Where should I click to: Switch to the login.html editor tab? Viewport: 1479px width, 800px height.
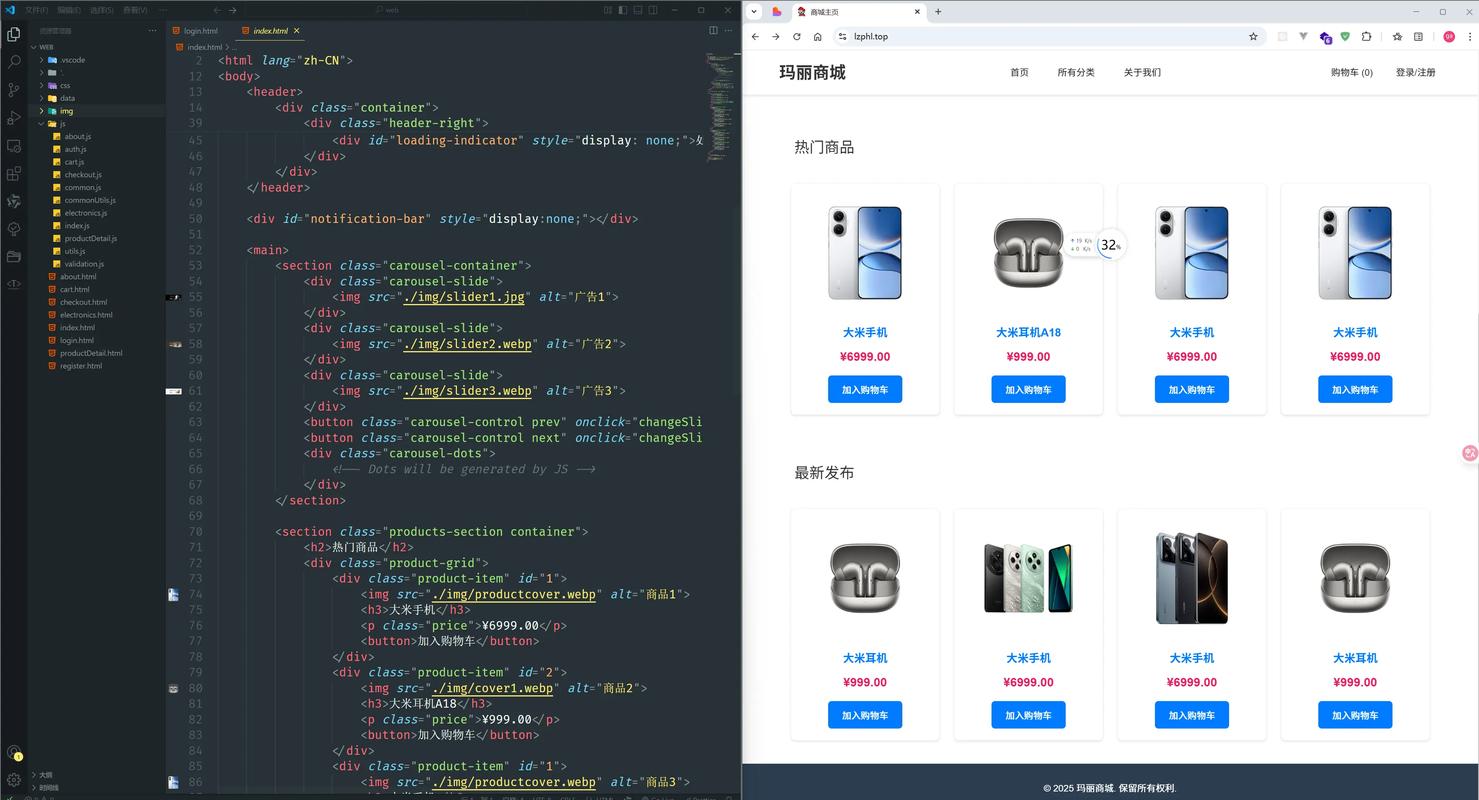pyautogui.click(x=198, y=30)
